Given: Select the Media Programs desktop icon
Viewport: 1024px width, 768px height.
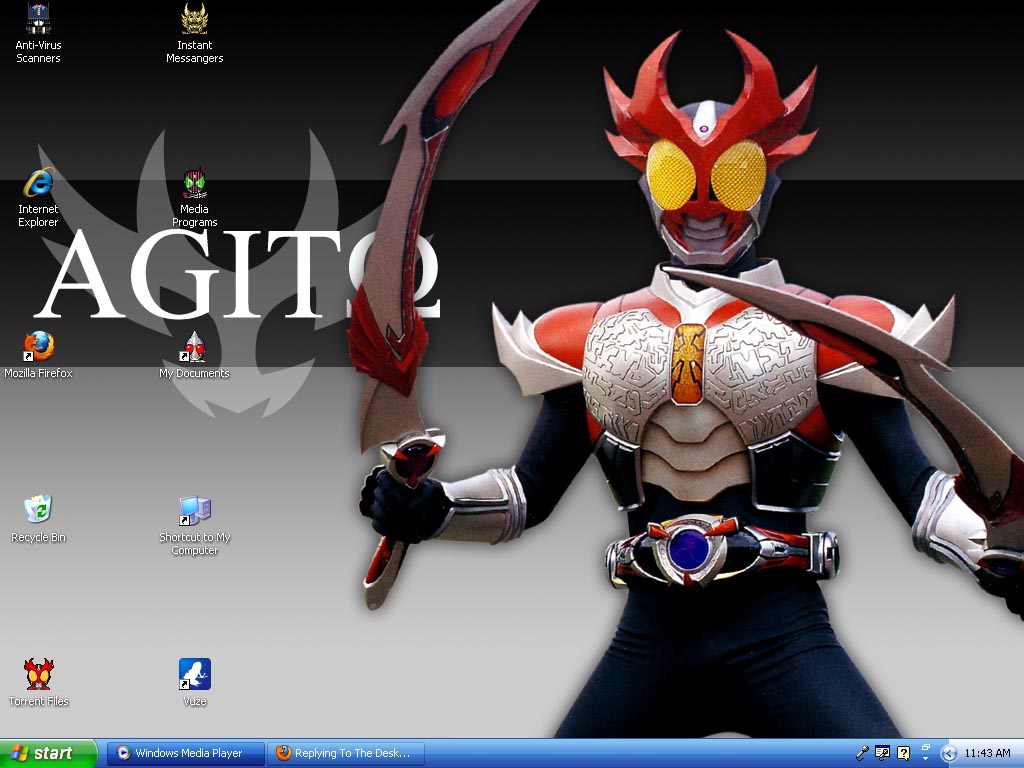Looking at the screenshot, I should click(x=195, y=197).
